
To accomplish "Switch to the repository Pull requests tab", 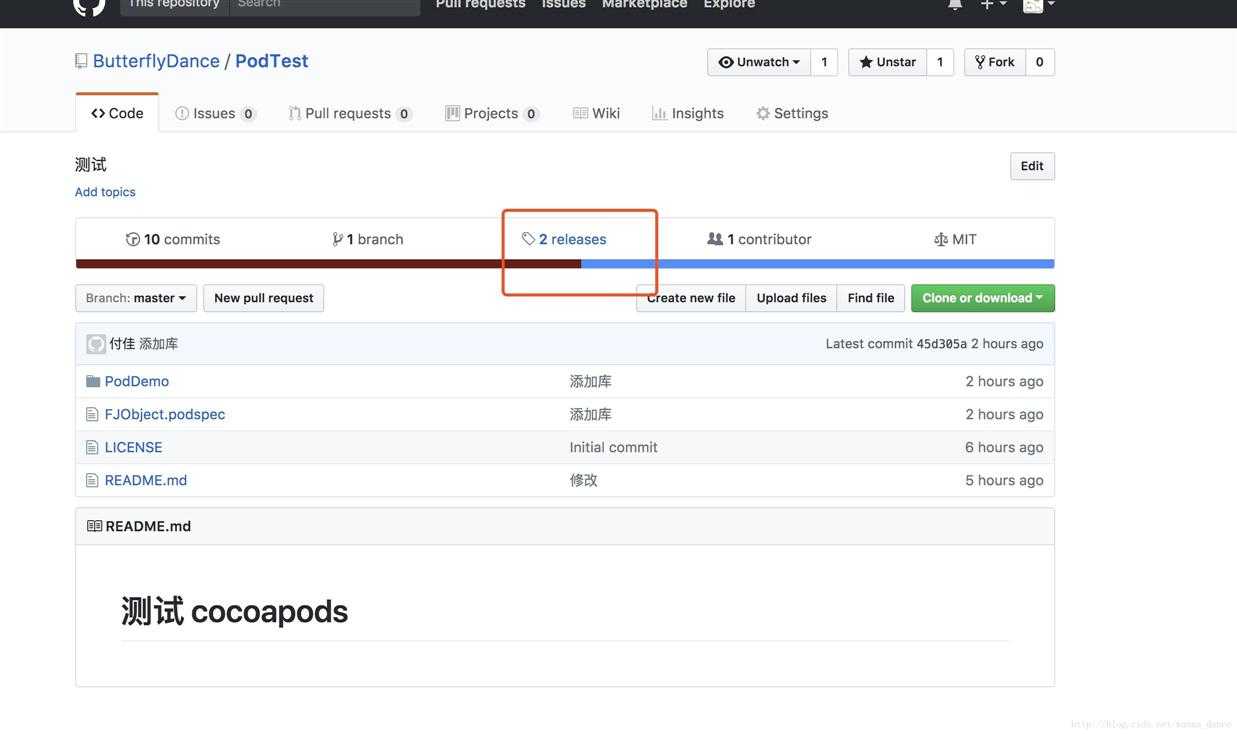I will (x=350, y=113).
